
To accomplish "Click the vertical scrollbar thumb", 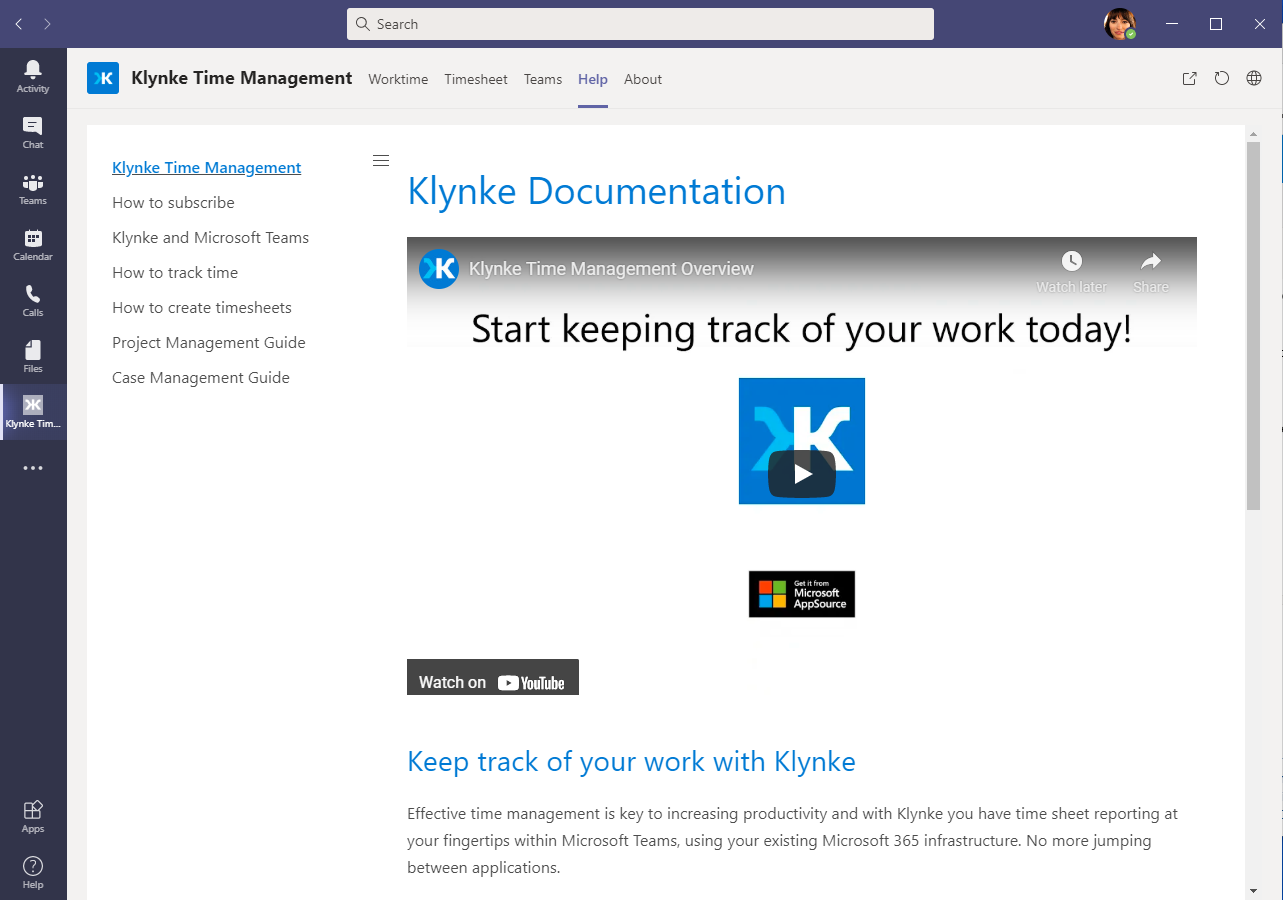I will tap(1253, 326).
